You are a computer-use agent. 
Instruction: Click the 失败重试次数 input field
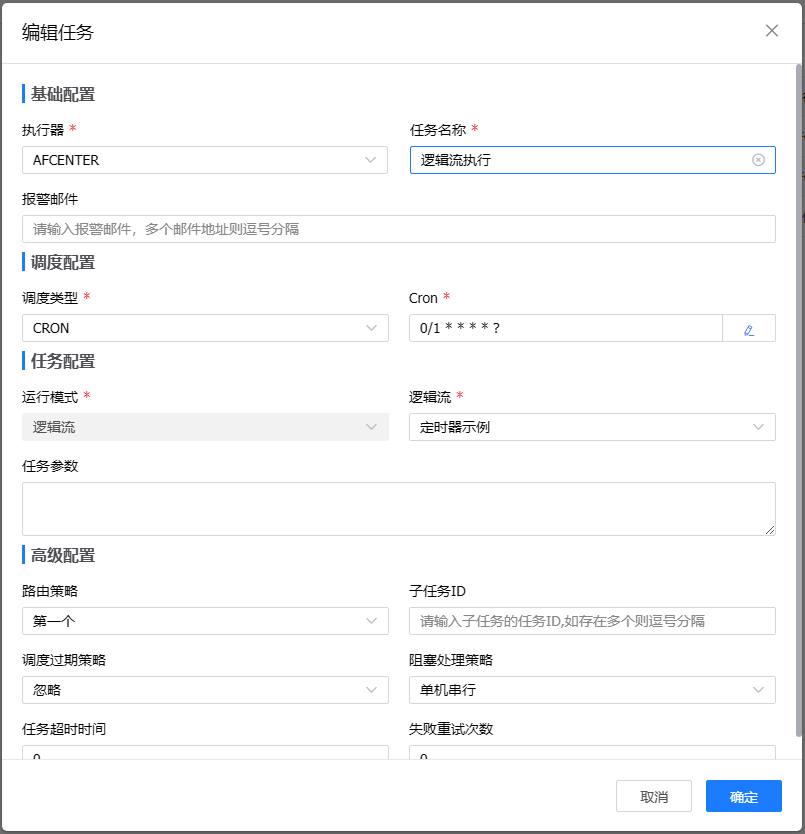tap(592, 753)
